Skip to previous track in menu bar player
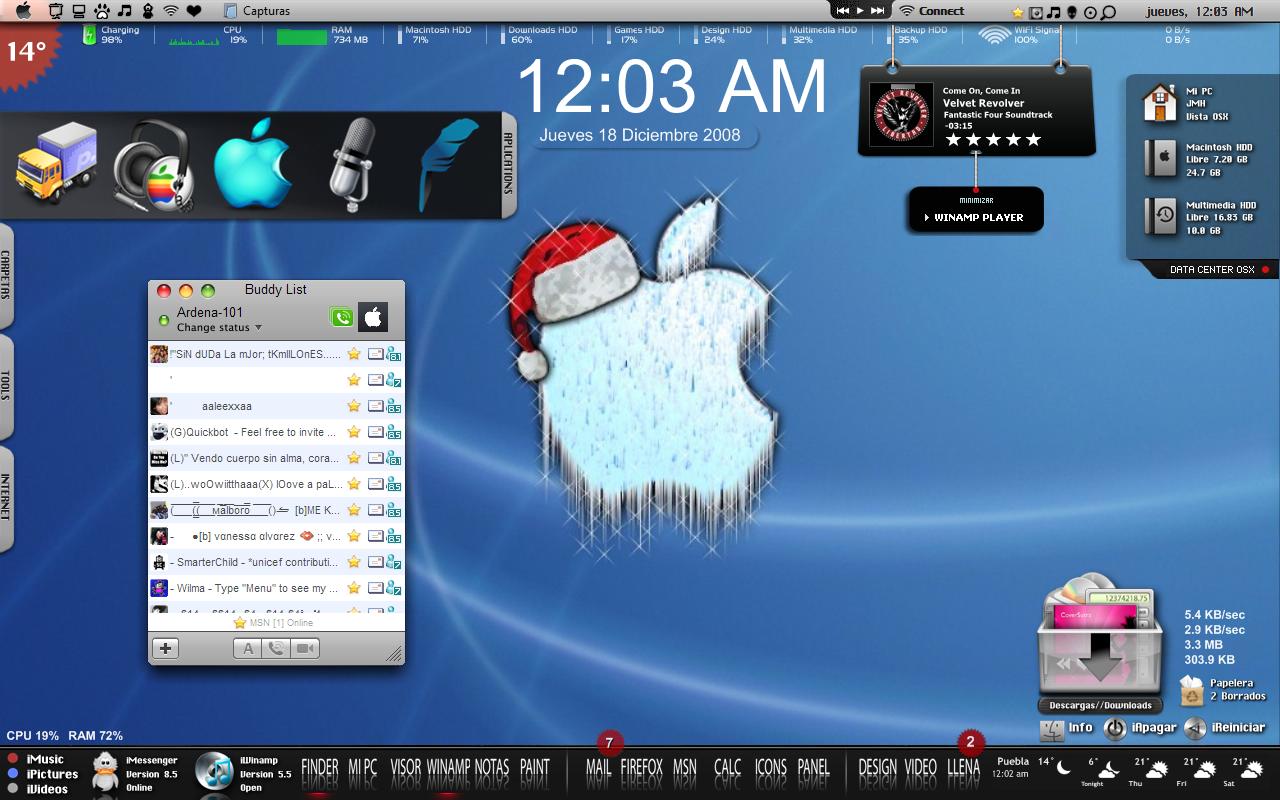Screen dimensions: 1280x800 843,10
